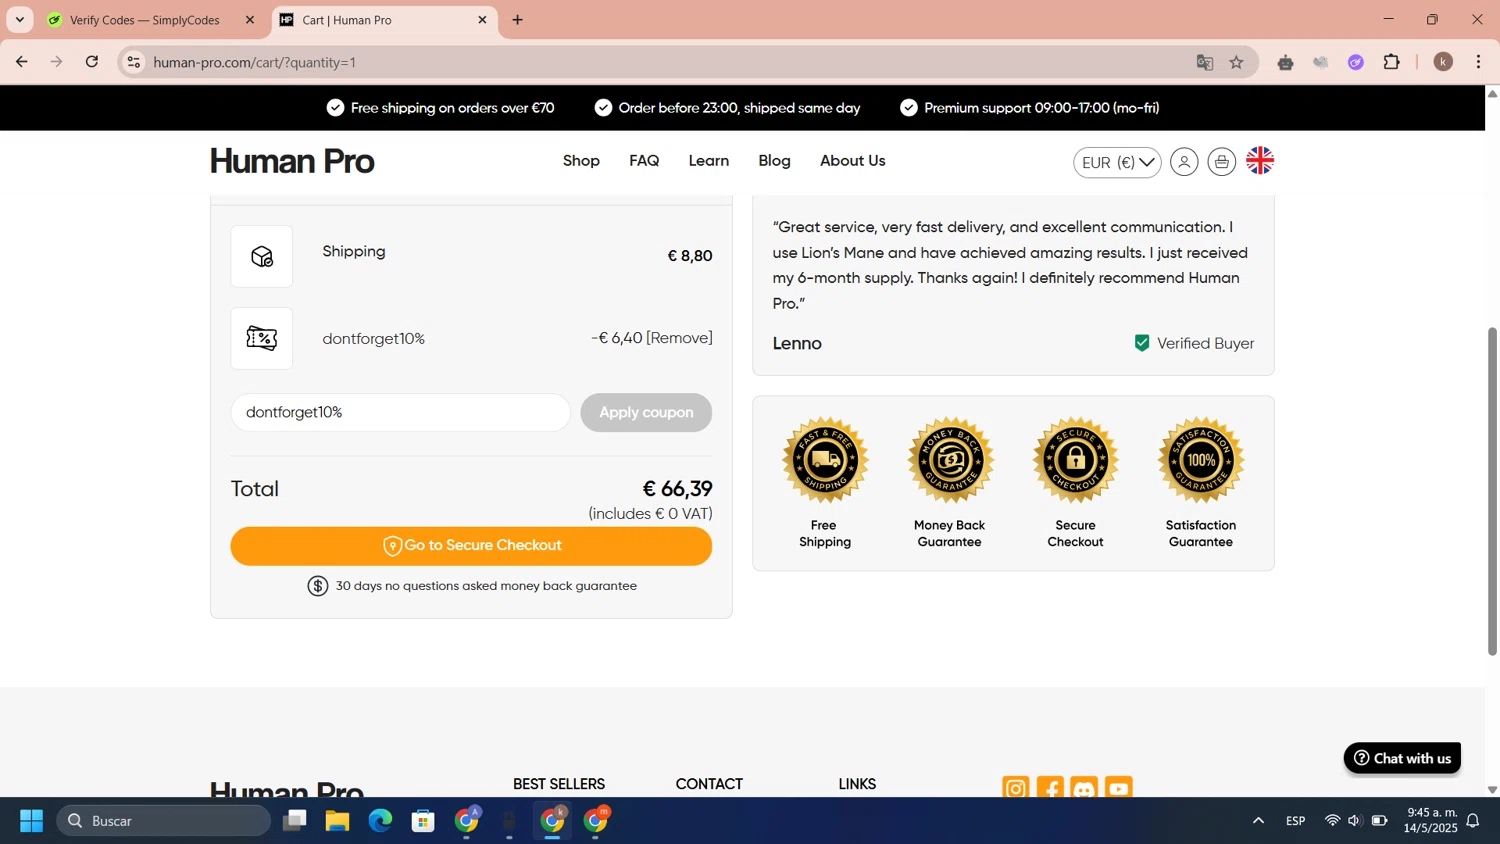The height and width of the screenshot is (844, 1500).
Task: Click the coupon ticket icon
Action: coord(262,338)
